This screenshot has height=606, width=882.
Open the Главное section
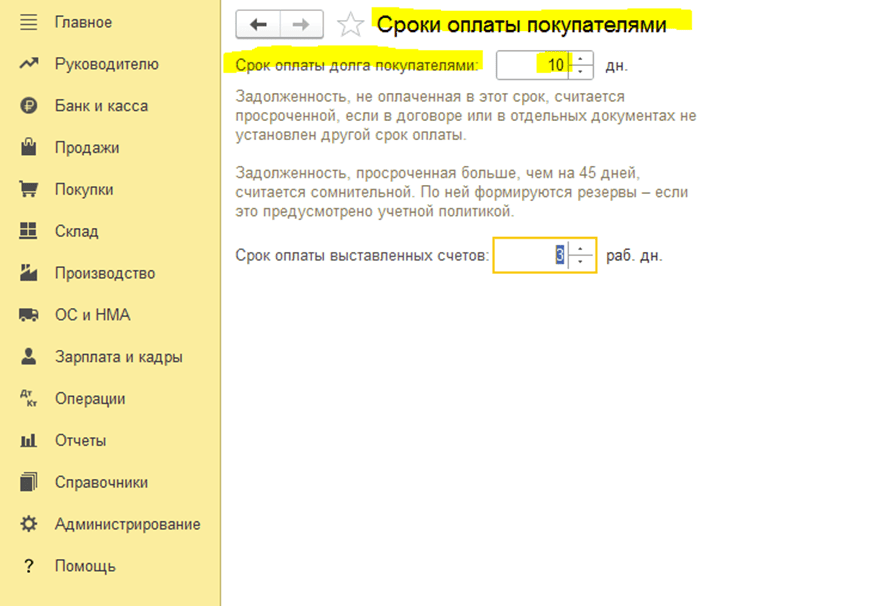83,23
